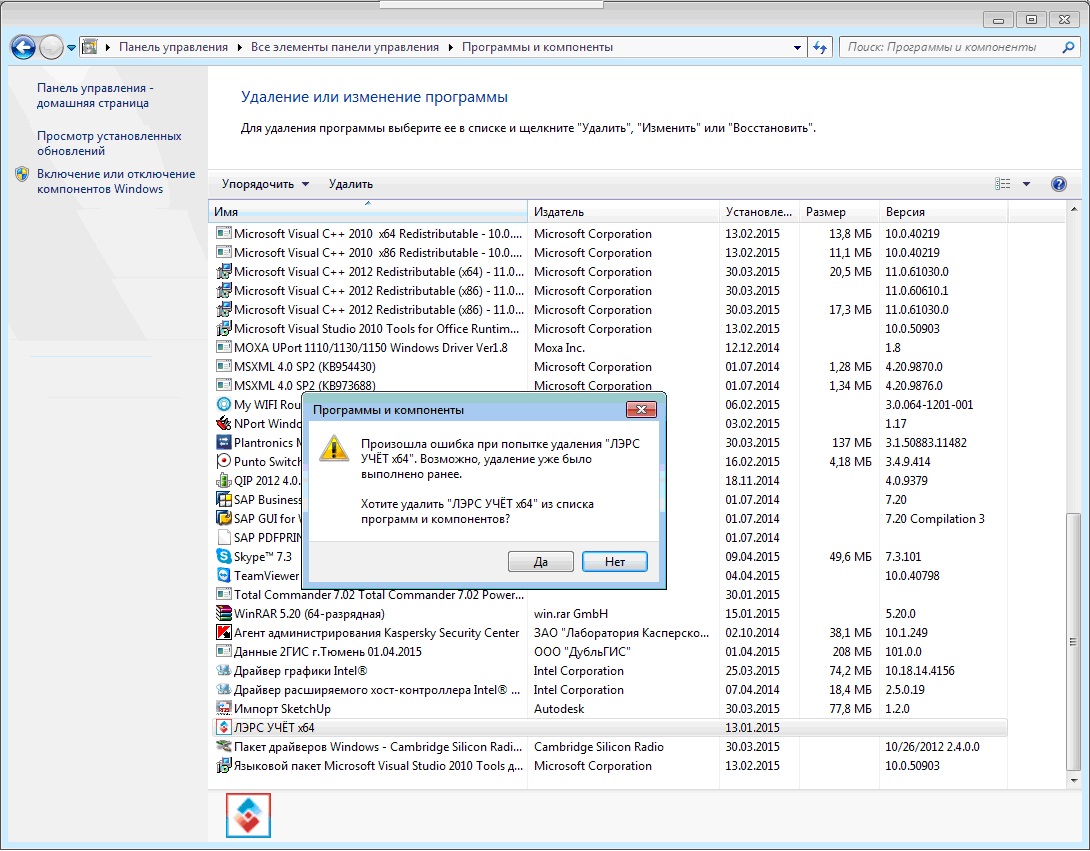Sort list by the Версия column header
Screen dimensions: 1090x851
(943, 212)
